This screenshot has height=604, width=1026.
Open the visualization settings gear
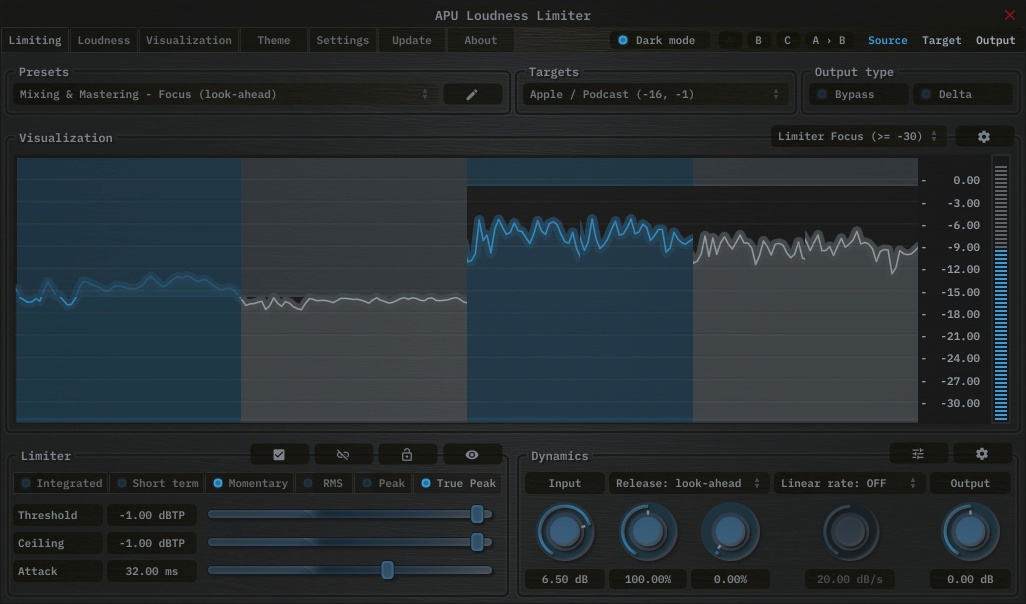pyautogui.click(x=984, y=136)
